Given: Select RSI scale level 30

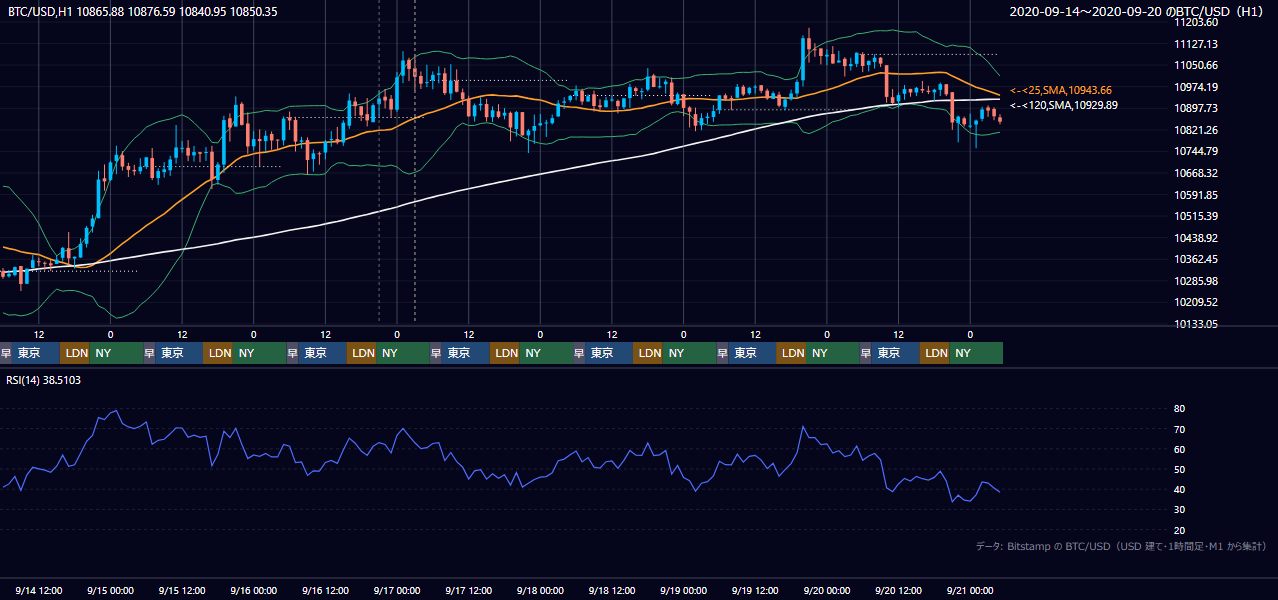Looking at the screenshot, I should 1180,510.
